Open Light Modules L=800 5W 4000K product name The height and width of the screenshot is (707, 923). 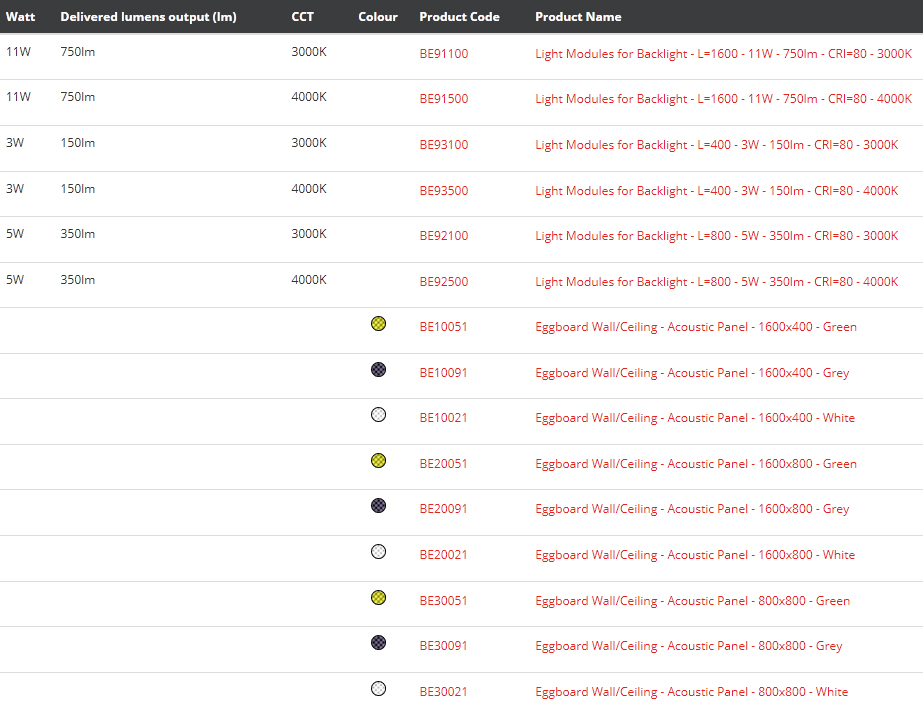[716, 282]
